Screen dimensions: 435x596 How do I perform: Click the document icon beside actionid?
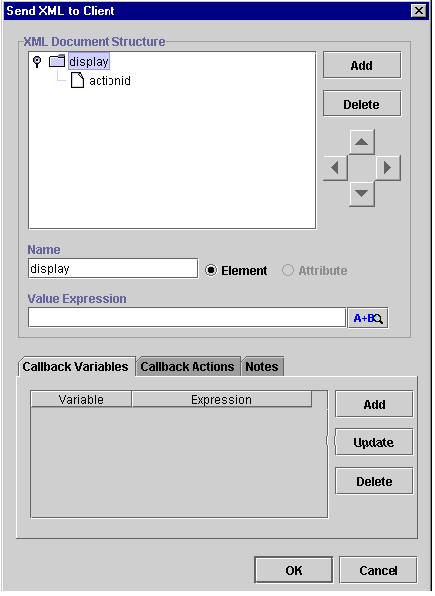(x=77, y=81)
